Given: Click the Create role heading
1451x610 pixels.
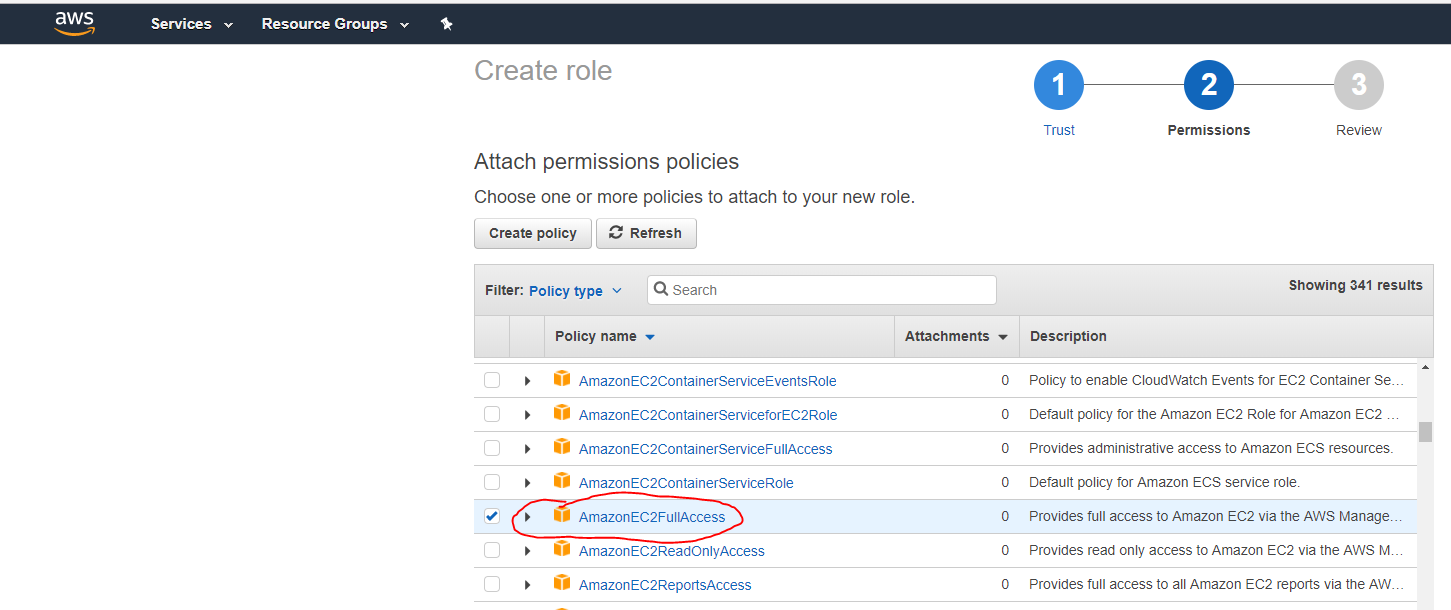Looking at the screenshot, I should (543, 71).
